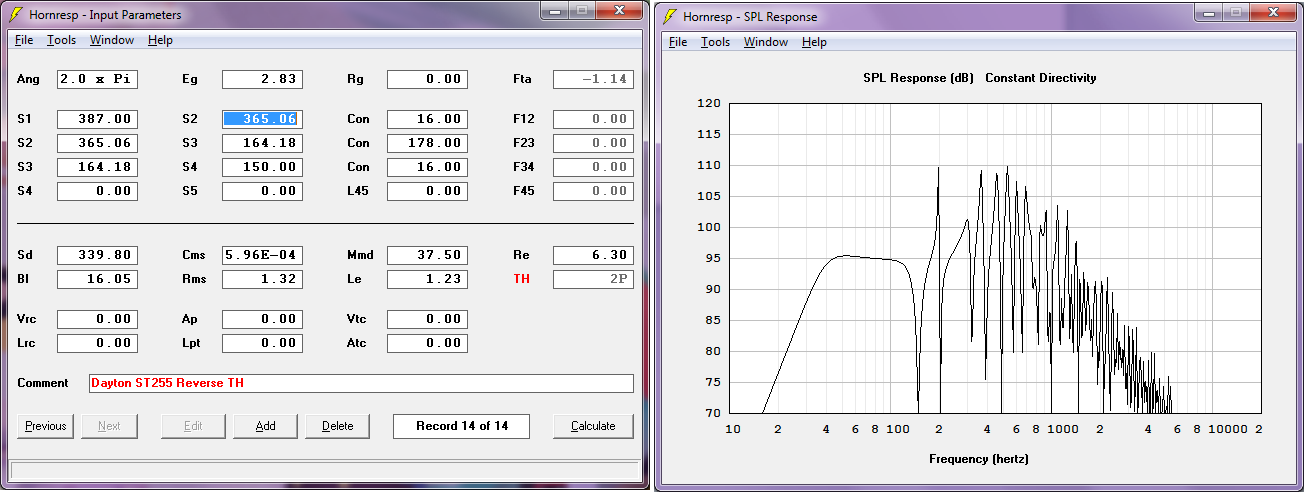1310x498 pixels.
Task: Select the Atc input field
Action: (x=427, y=343)
